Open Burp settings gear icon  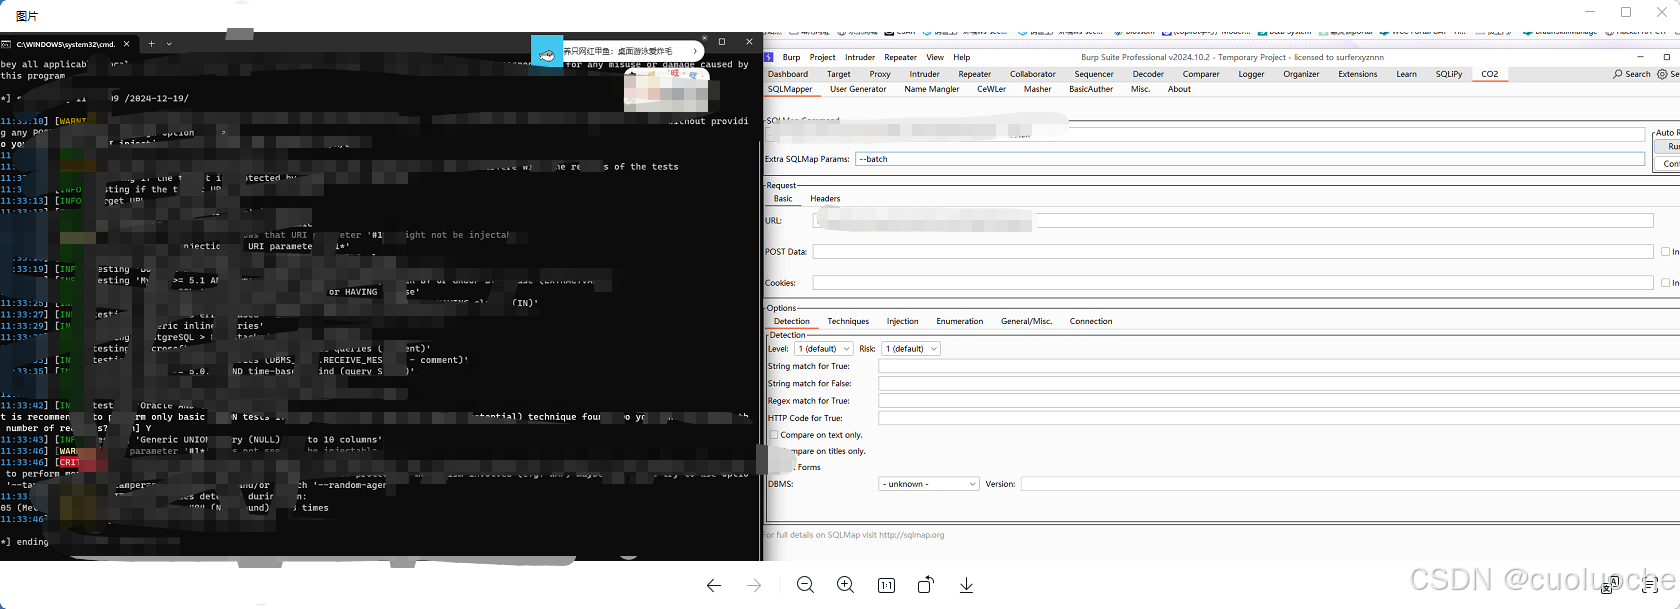pyautogui.click(x=1662, y=74)
